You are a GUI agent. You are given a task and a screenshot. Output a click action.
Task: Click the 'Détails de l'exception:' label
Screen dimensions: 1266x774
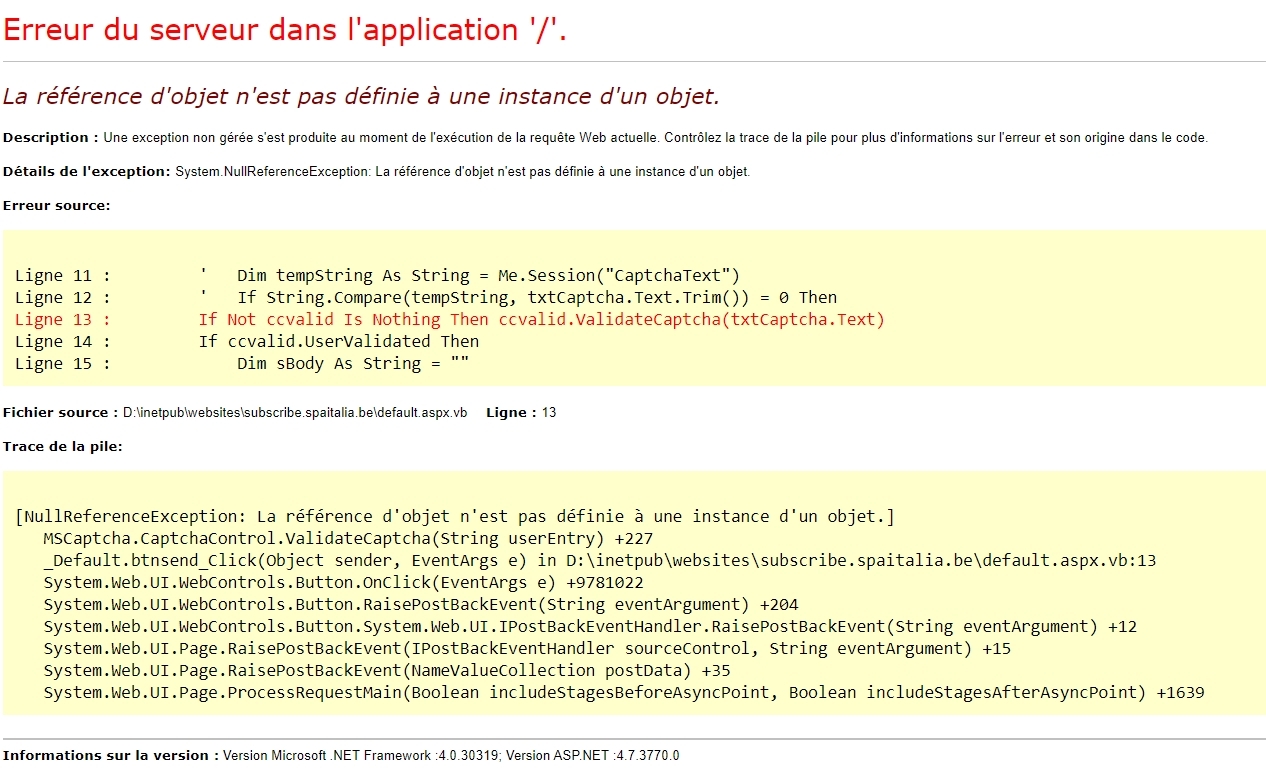point(87,172)
